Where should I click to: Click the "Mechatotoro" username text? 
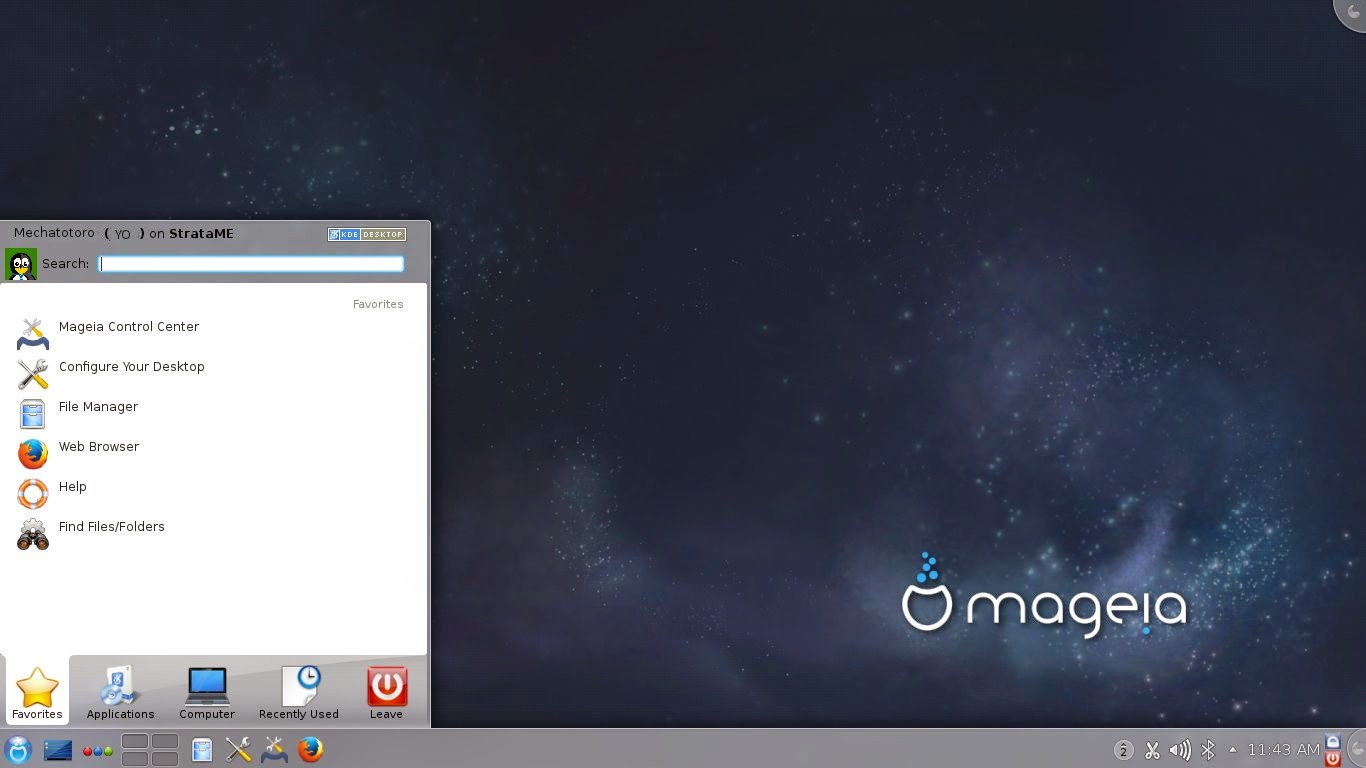click(x=54, y=233)
